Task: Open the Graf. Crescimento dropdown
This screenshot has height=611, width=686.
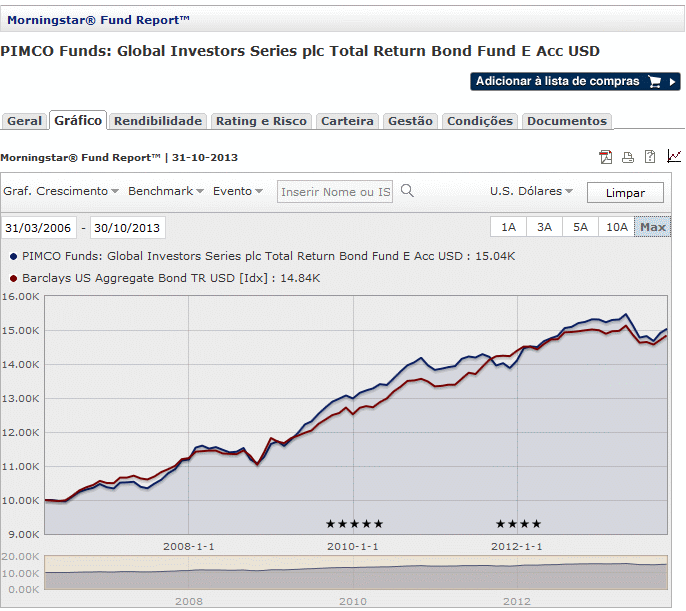Action: (61, 191)
